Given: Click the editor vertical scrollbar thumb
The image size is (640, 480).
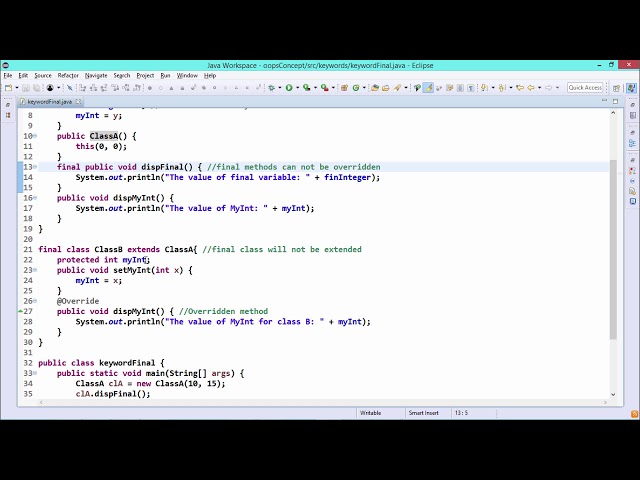Looking at the screenshot, I should [x=613, y=249].
